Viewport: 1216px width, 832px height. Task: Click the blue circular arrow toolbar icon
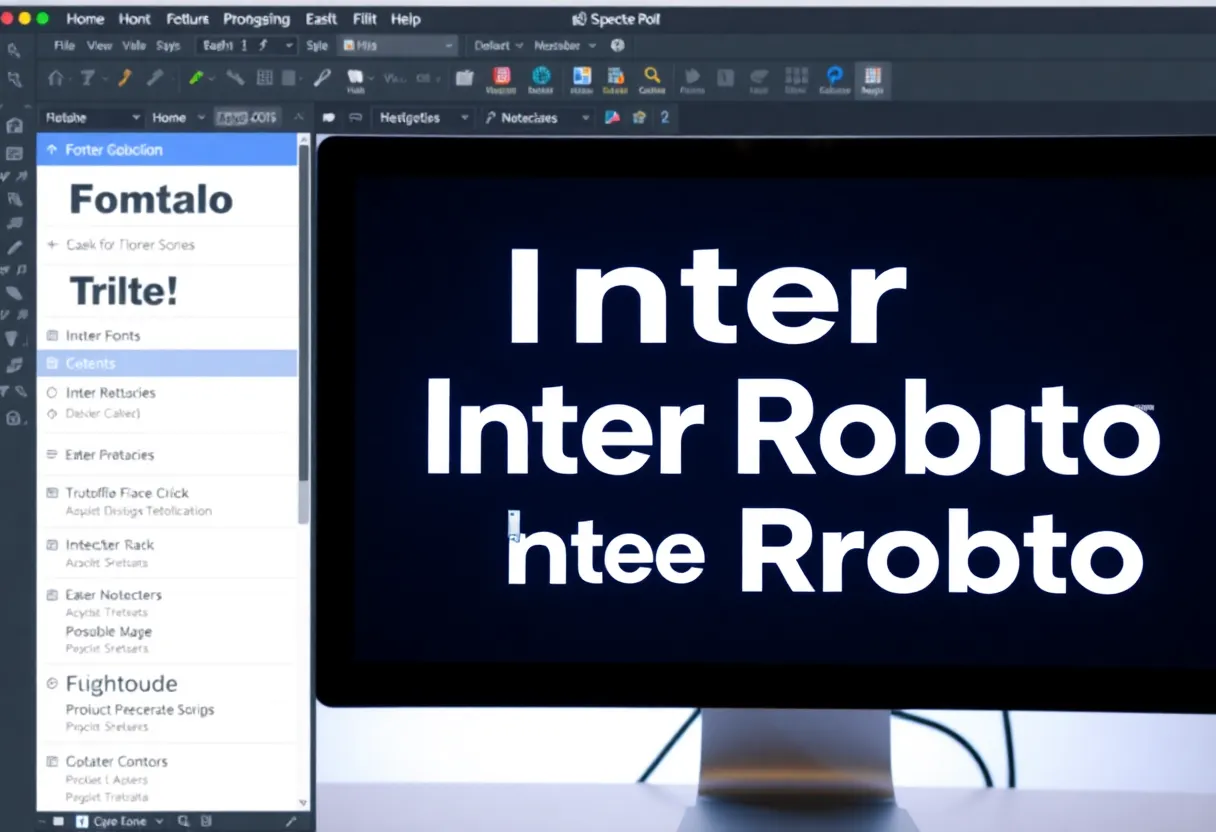834,76
